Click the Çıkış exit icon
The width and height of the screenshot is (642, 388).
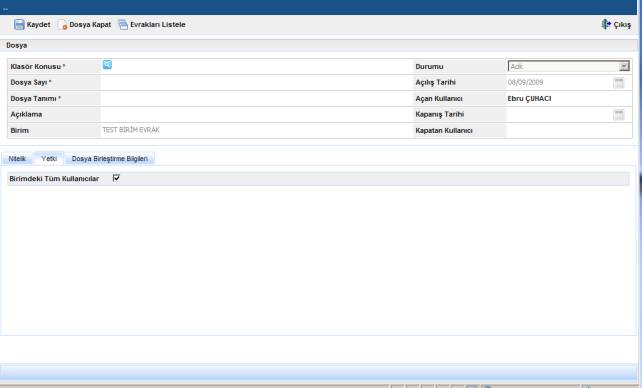click(606, 25)
